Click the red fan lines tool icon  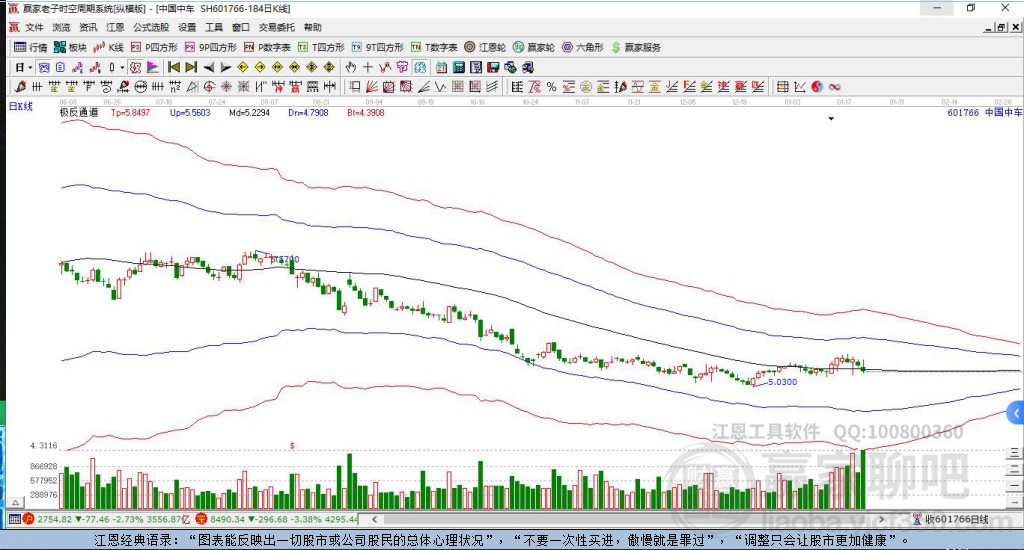click(x=372, y=87)
